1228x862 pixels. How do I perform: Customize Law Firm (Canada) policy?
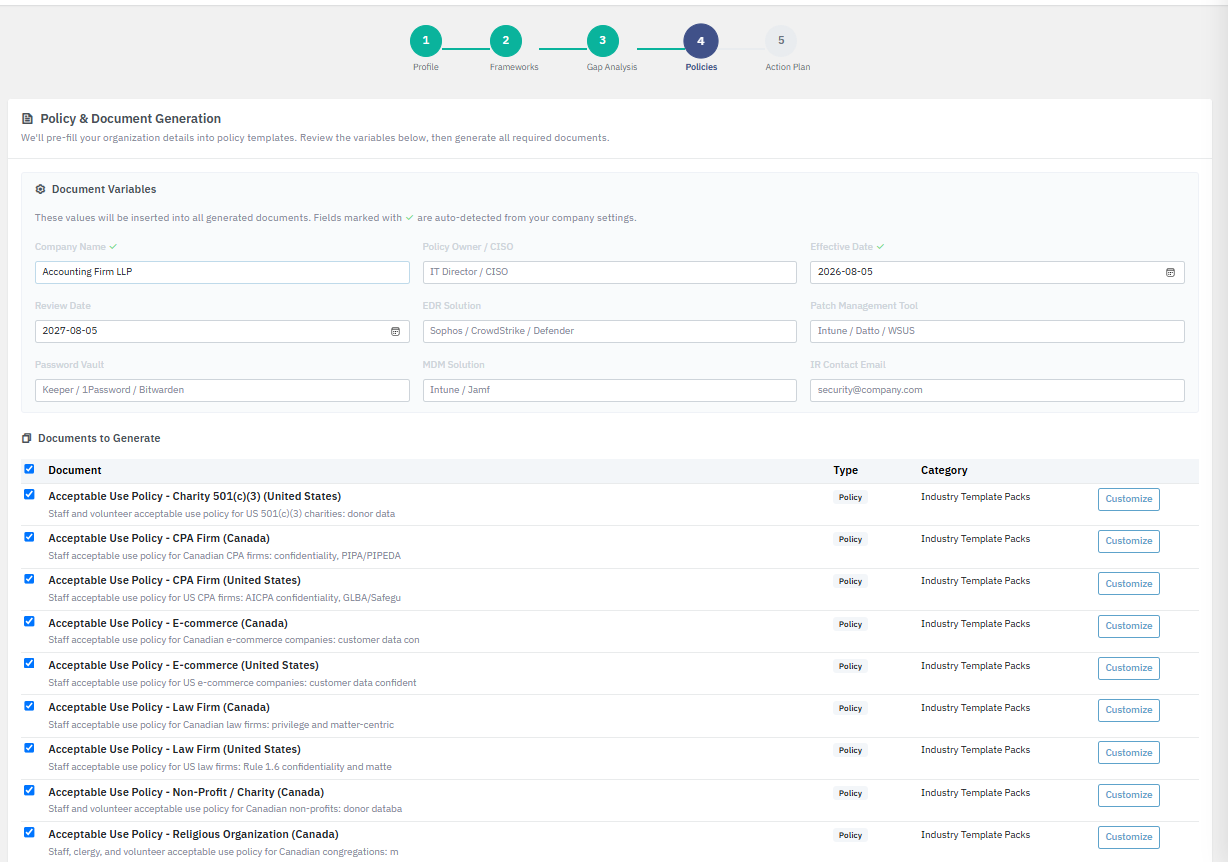point(1129,710)
